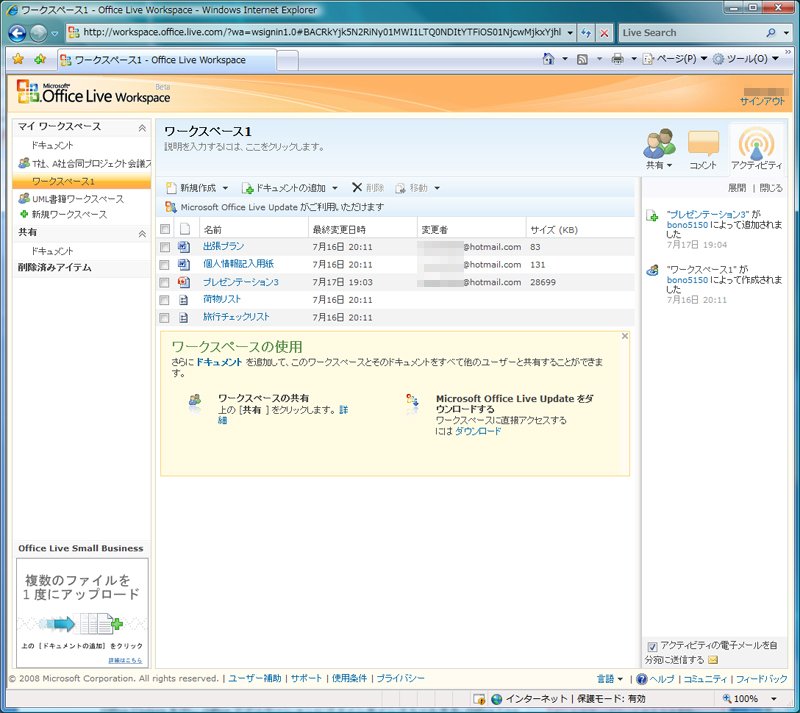Stop loading with the red X icon
Screen dimensions: 800x713
tap(604, 33)
